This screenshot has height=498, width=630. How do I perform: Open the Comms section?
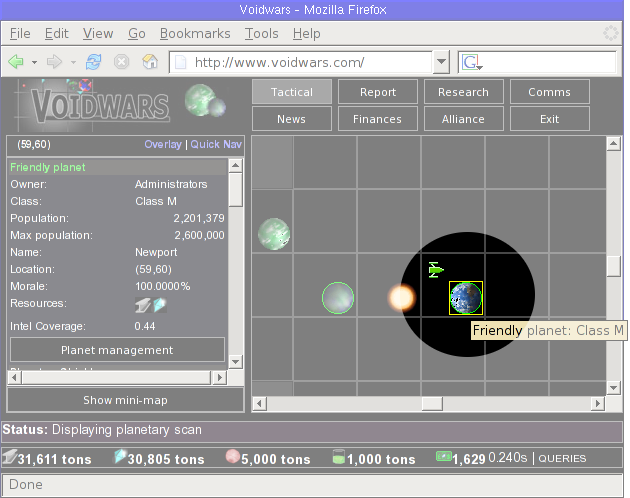click(x=549, y=92)
